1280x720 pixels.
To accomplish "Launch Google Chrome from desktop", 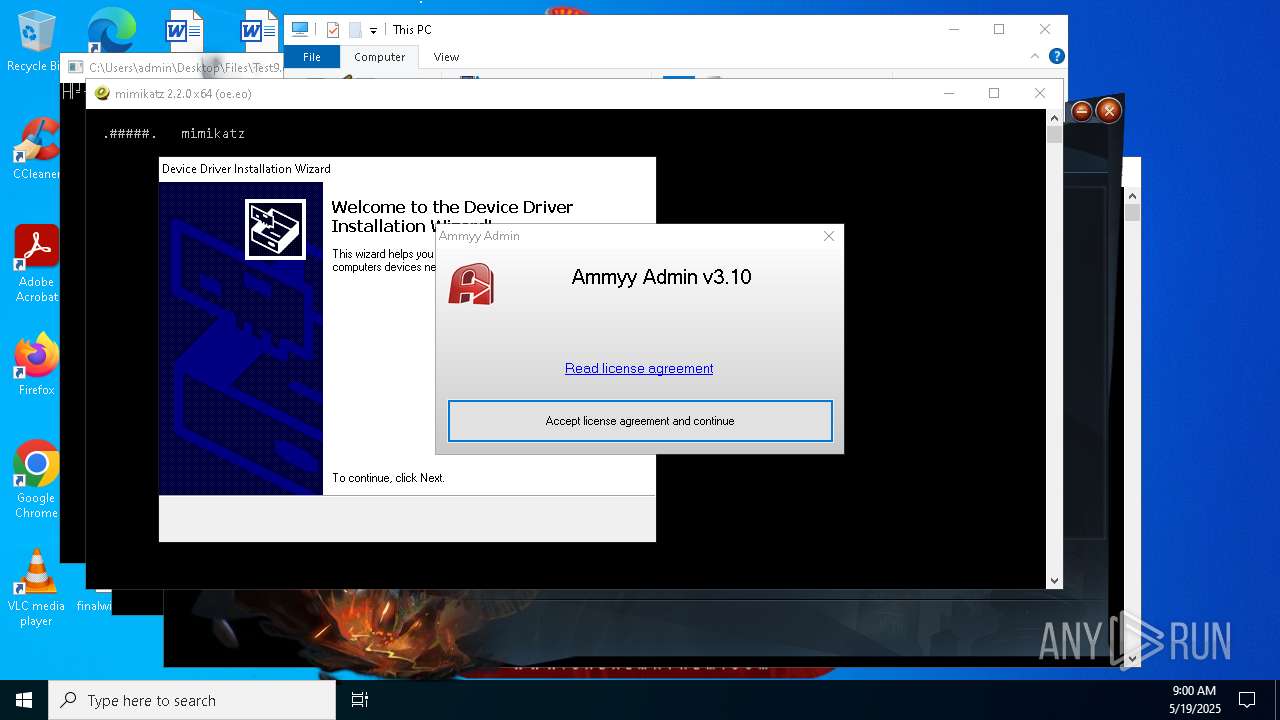I will click(36, 480).
